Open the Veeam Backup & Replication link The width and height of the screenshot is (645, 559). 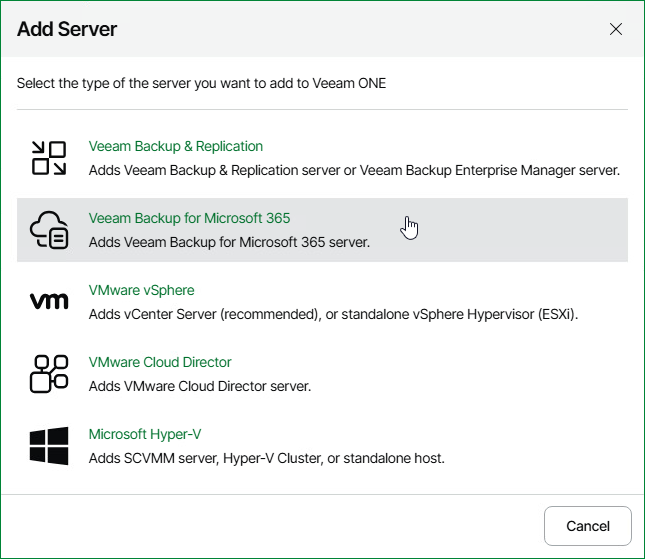(x=176, y=146)
